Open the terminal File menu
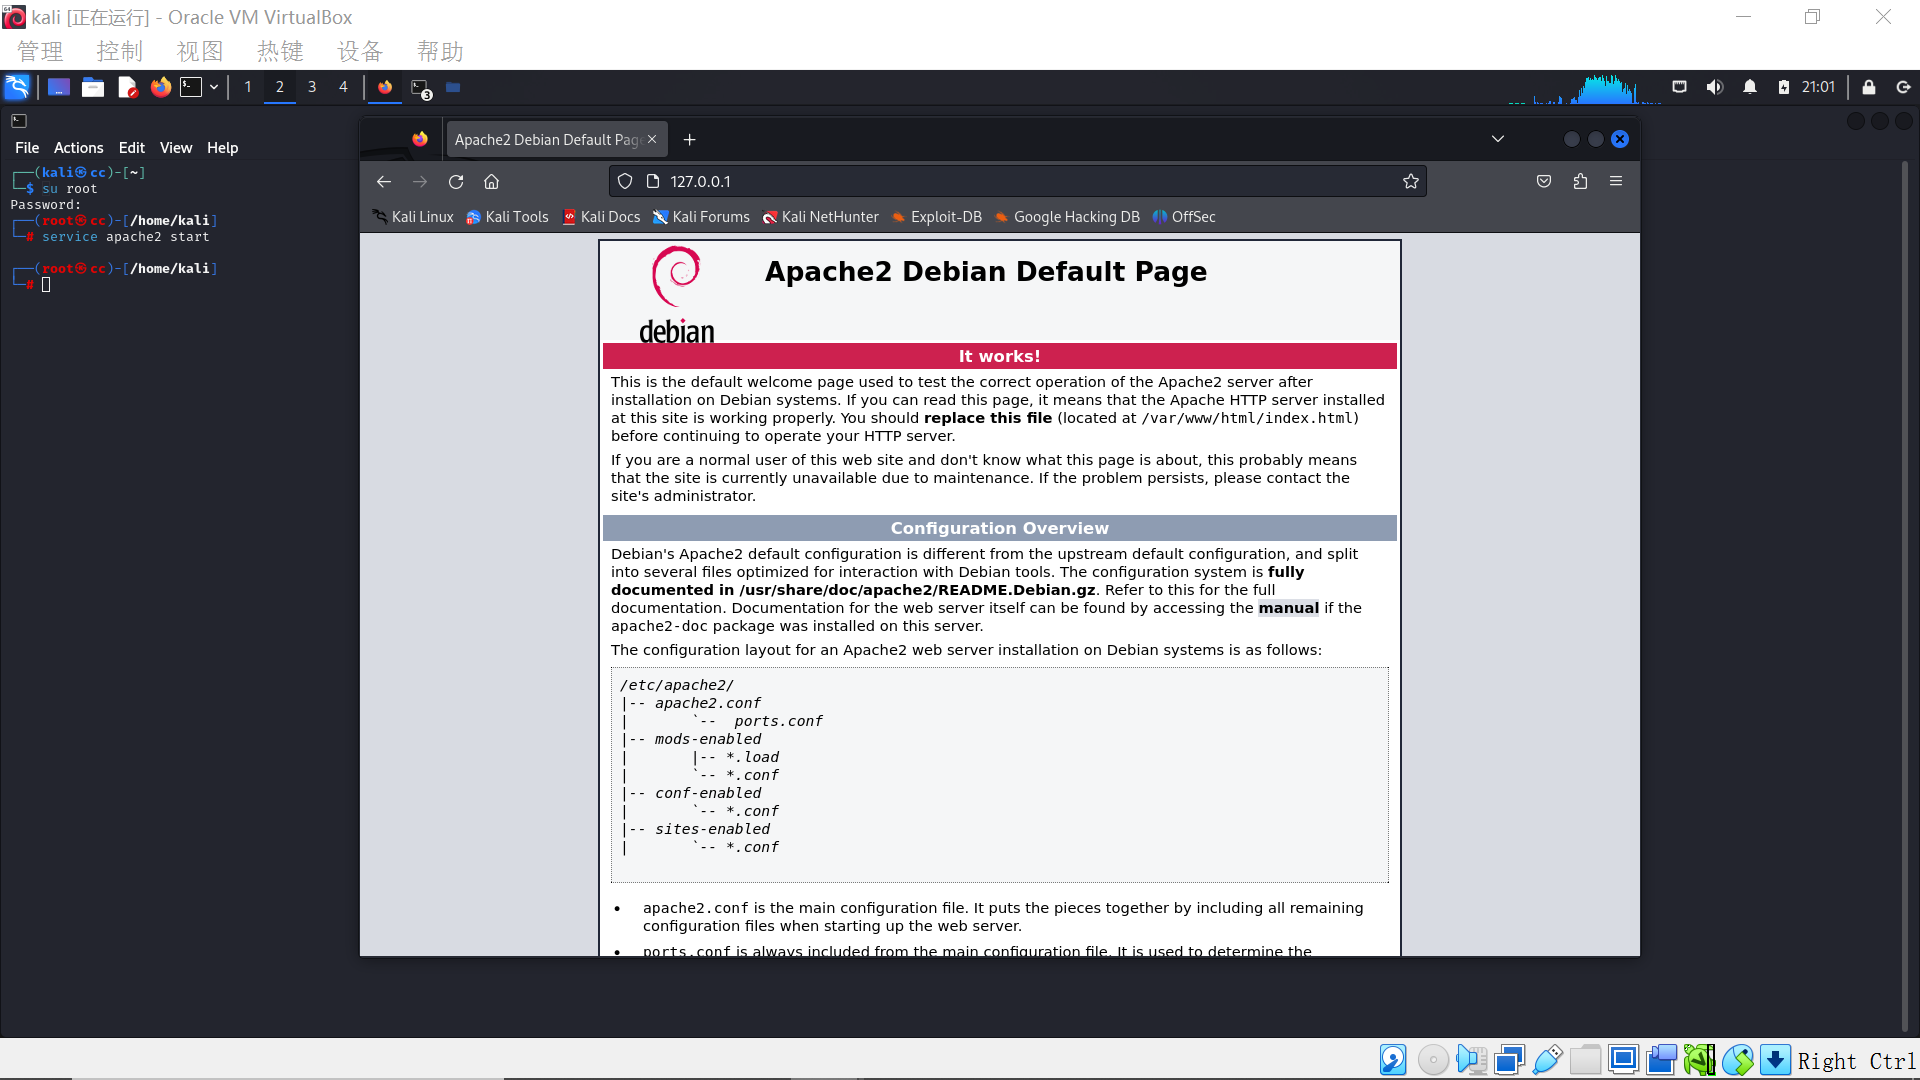Viewport: 1920px width, 1080px height. 27,148
